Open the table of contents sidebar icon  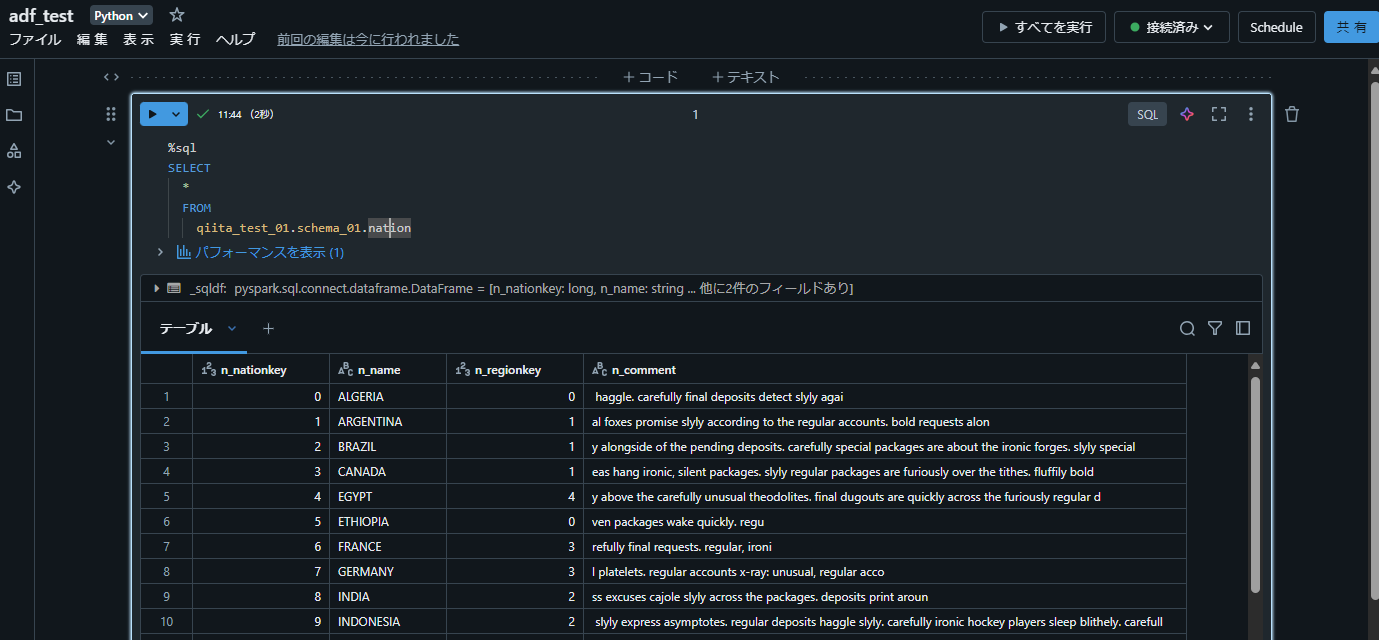pos(14,79)
